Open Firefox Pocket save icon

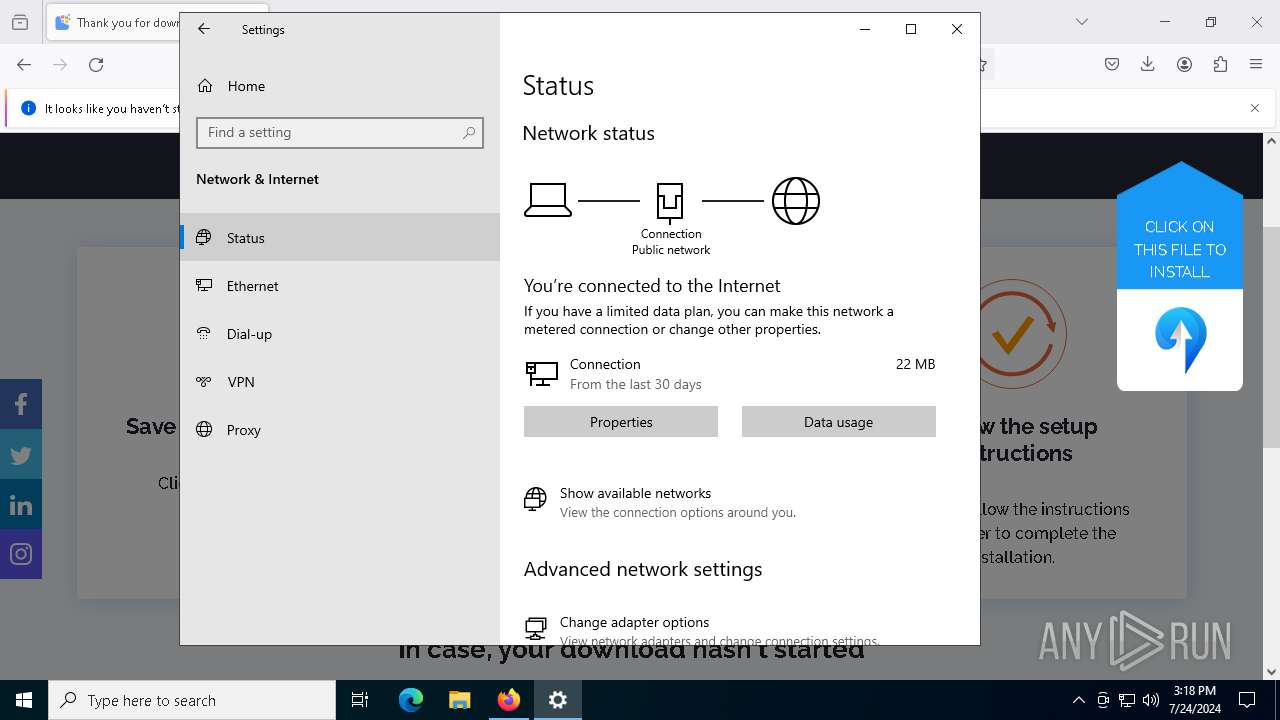pyautogui.click(x=1112, y=65)
